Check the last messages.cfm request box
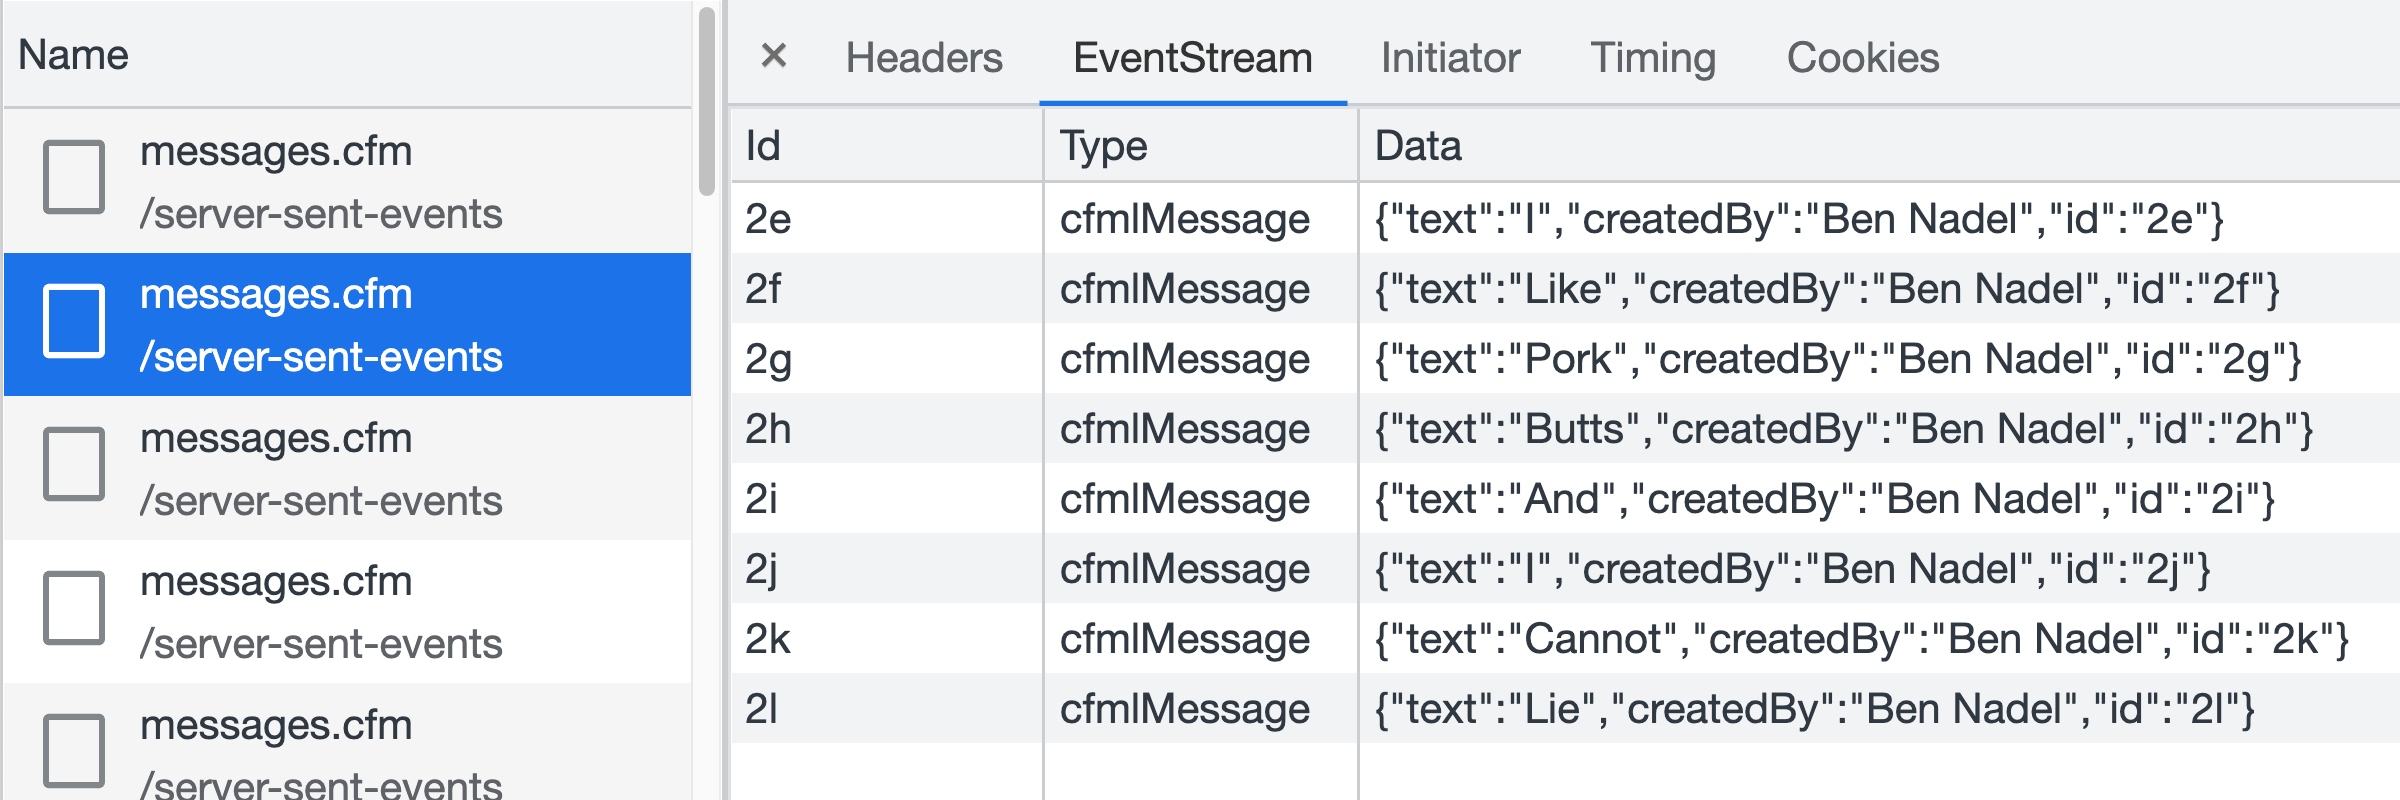 74,750
